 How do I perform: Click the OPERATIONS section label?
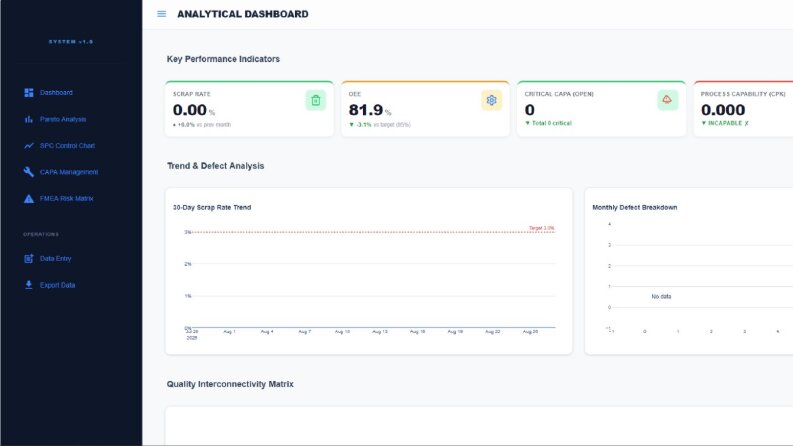(x=41, y=235)
